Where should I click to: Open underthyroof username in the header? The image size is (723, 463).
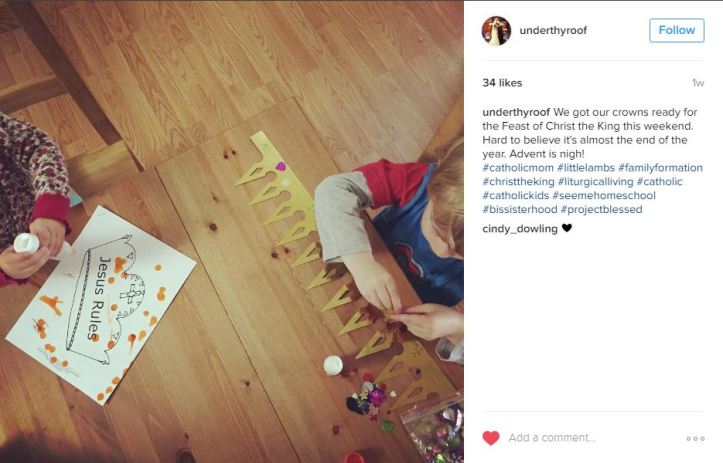tap(553, 30)
